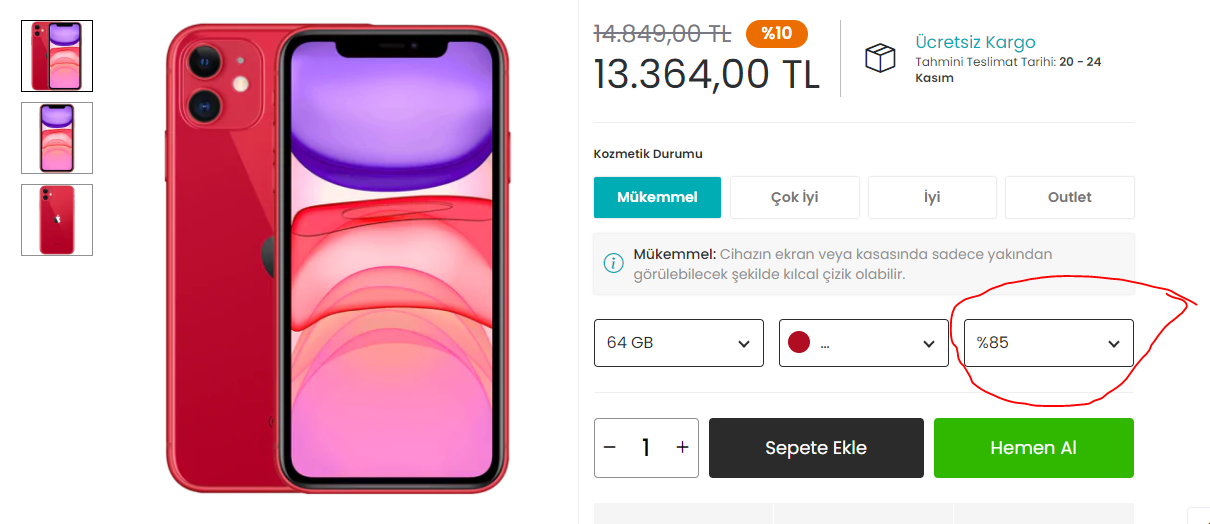This screenshot has width=1210, height=524.
Task: Click the %10 discount badge
Action: pyautogui.click(x=776, y=33)
